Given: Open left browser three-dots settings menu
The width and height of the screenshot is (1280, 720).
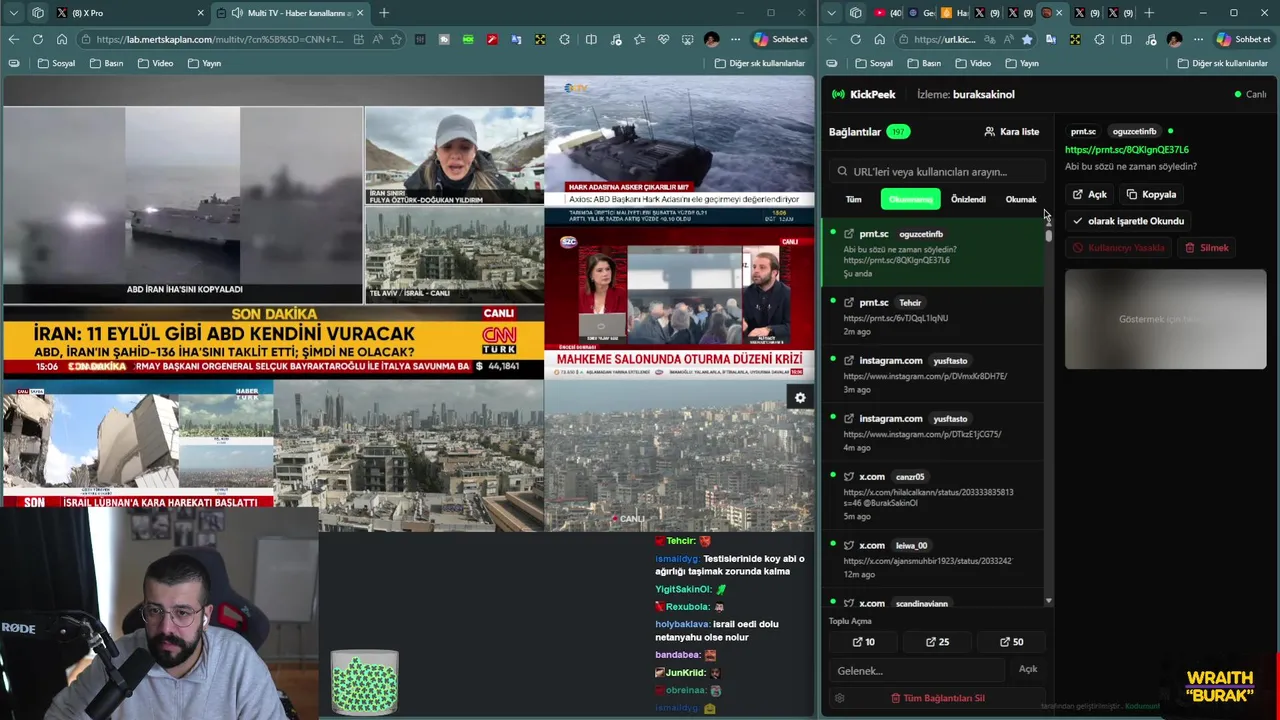Looking at the screenshot, I should [736, 39].
